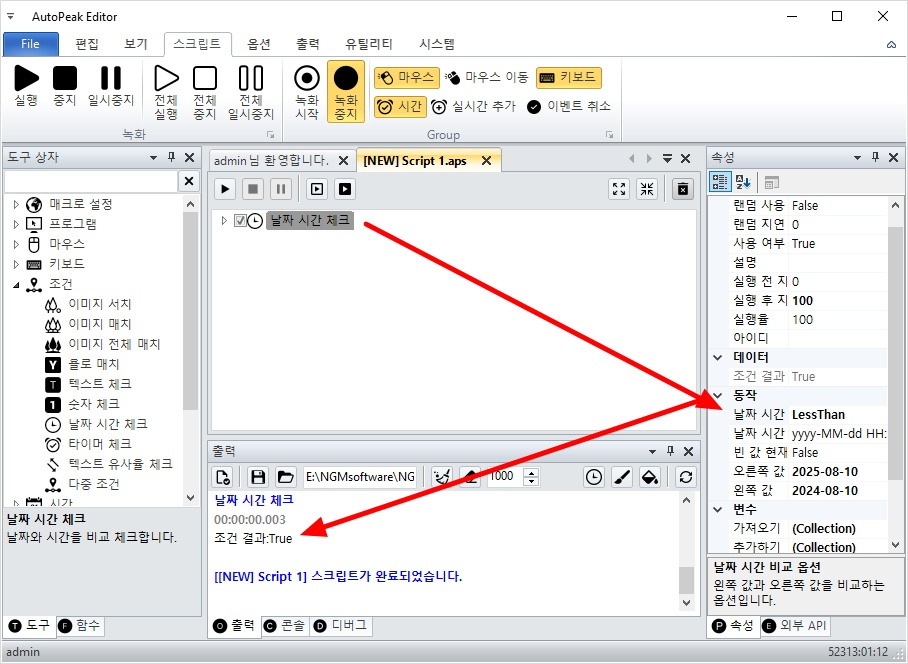Run the script with 실행 play icon
Viewport: 908px width, 664px height.
pos(26,86)
